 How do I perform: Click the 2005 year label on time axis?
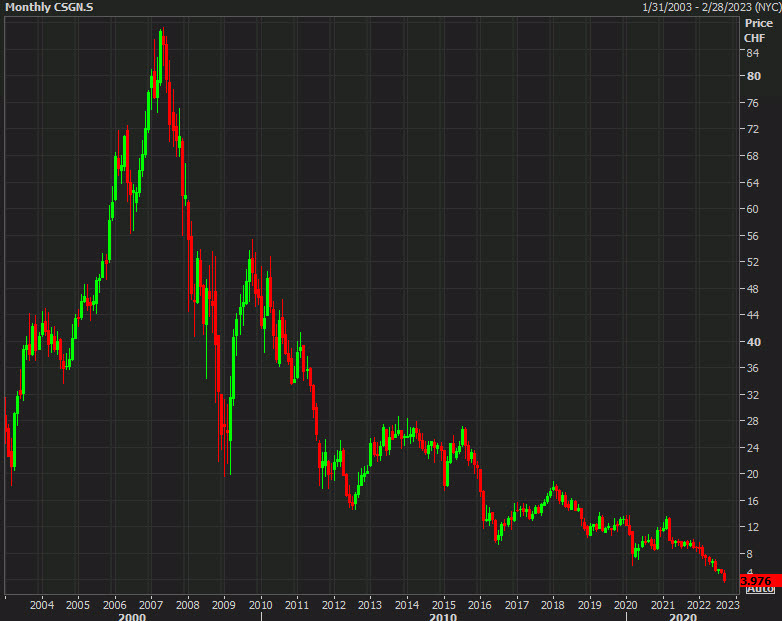click(x=78, y=605)
